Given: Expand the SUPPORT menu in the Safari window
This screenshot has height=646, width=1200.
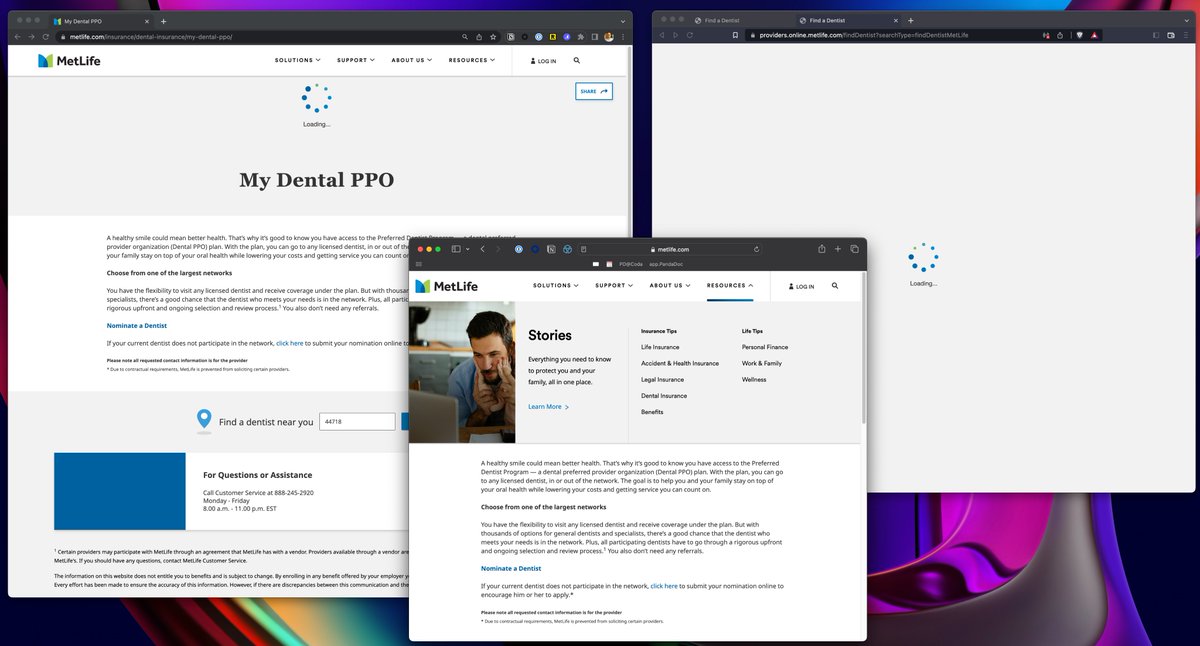Looking at the screenshot, I should (x=615, y=285).
